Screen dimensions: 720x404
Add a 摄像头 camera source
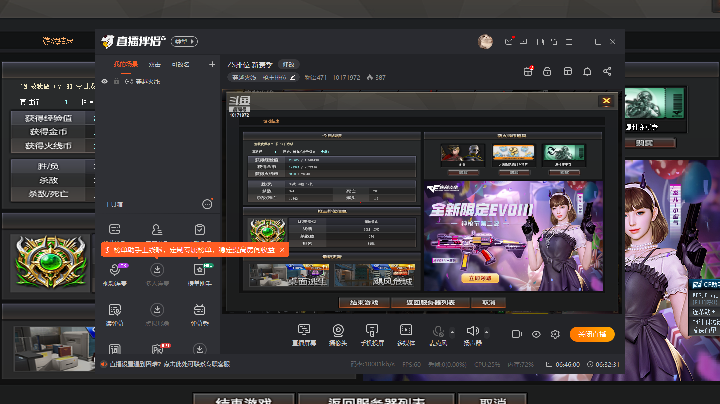click(x=338, y=335)
